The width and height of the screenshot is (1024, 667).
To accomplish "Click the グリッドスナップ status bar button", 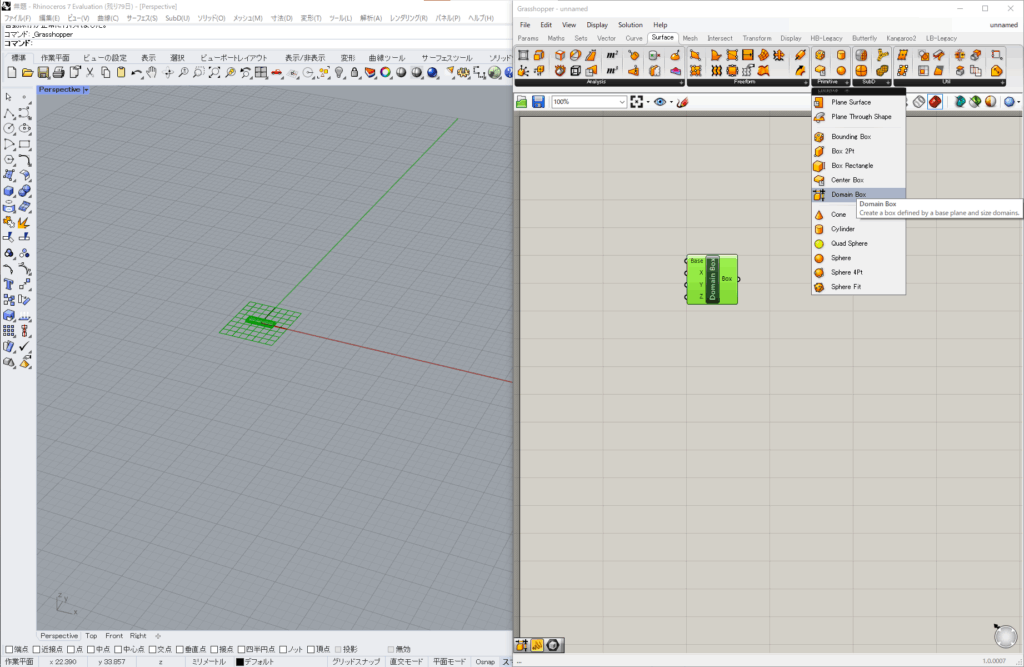I will pyautogui.click(x=357, y=661).
